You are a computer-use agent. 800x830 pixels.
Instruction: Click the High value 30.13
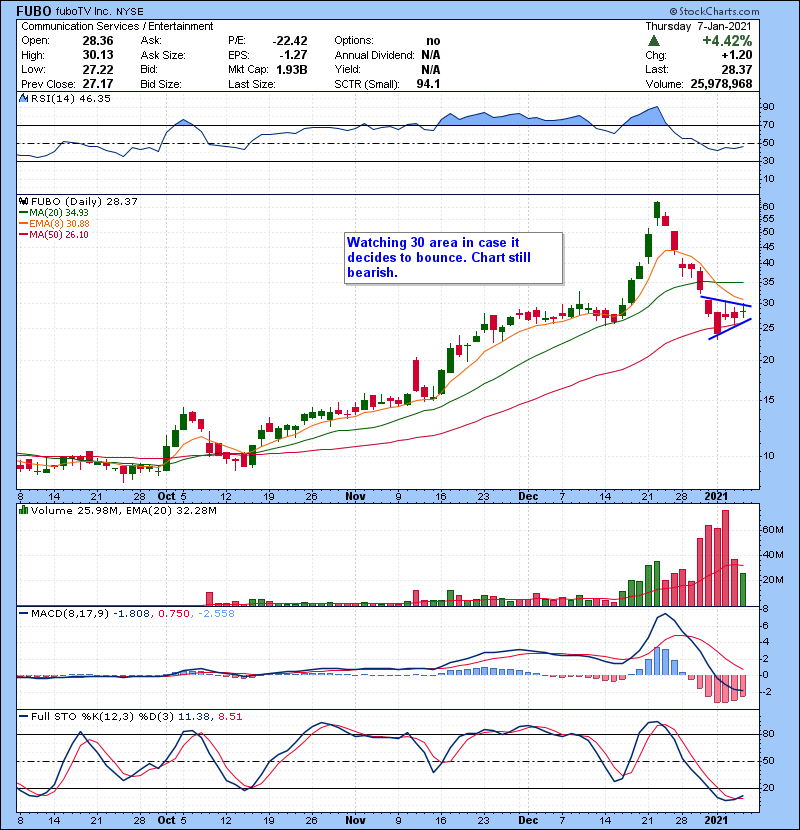pyautogui.click(x=98, y=55)
